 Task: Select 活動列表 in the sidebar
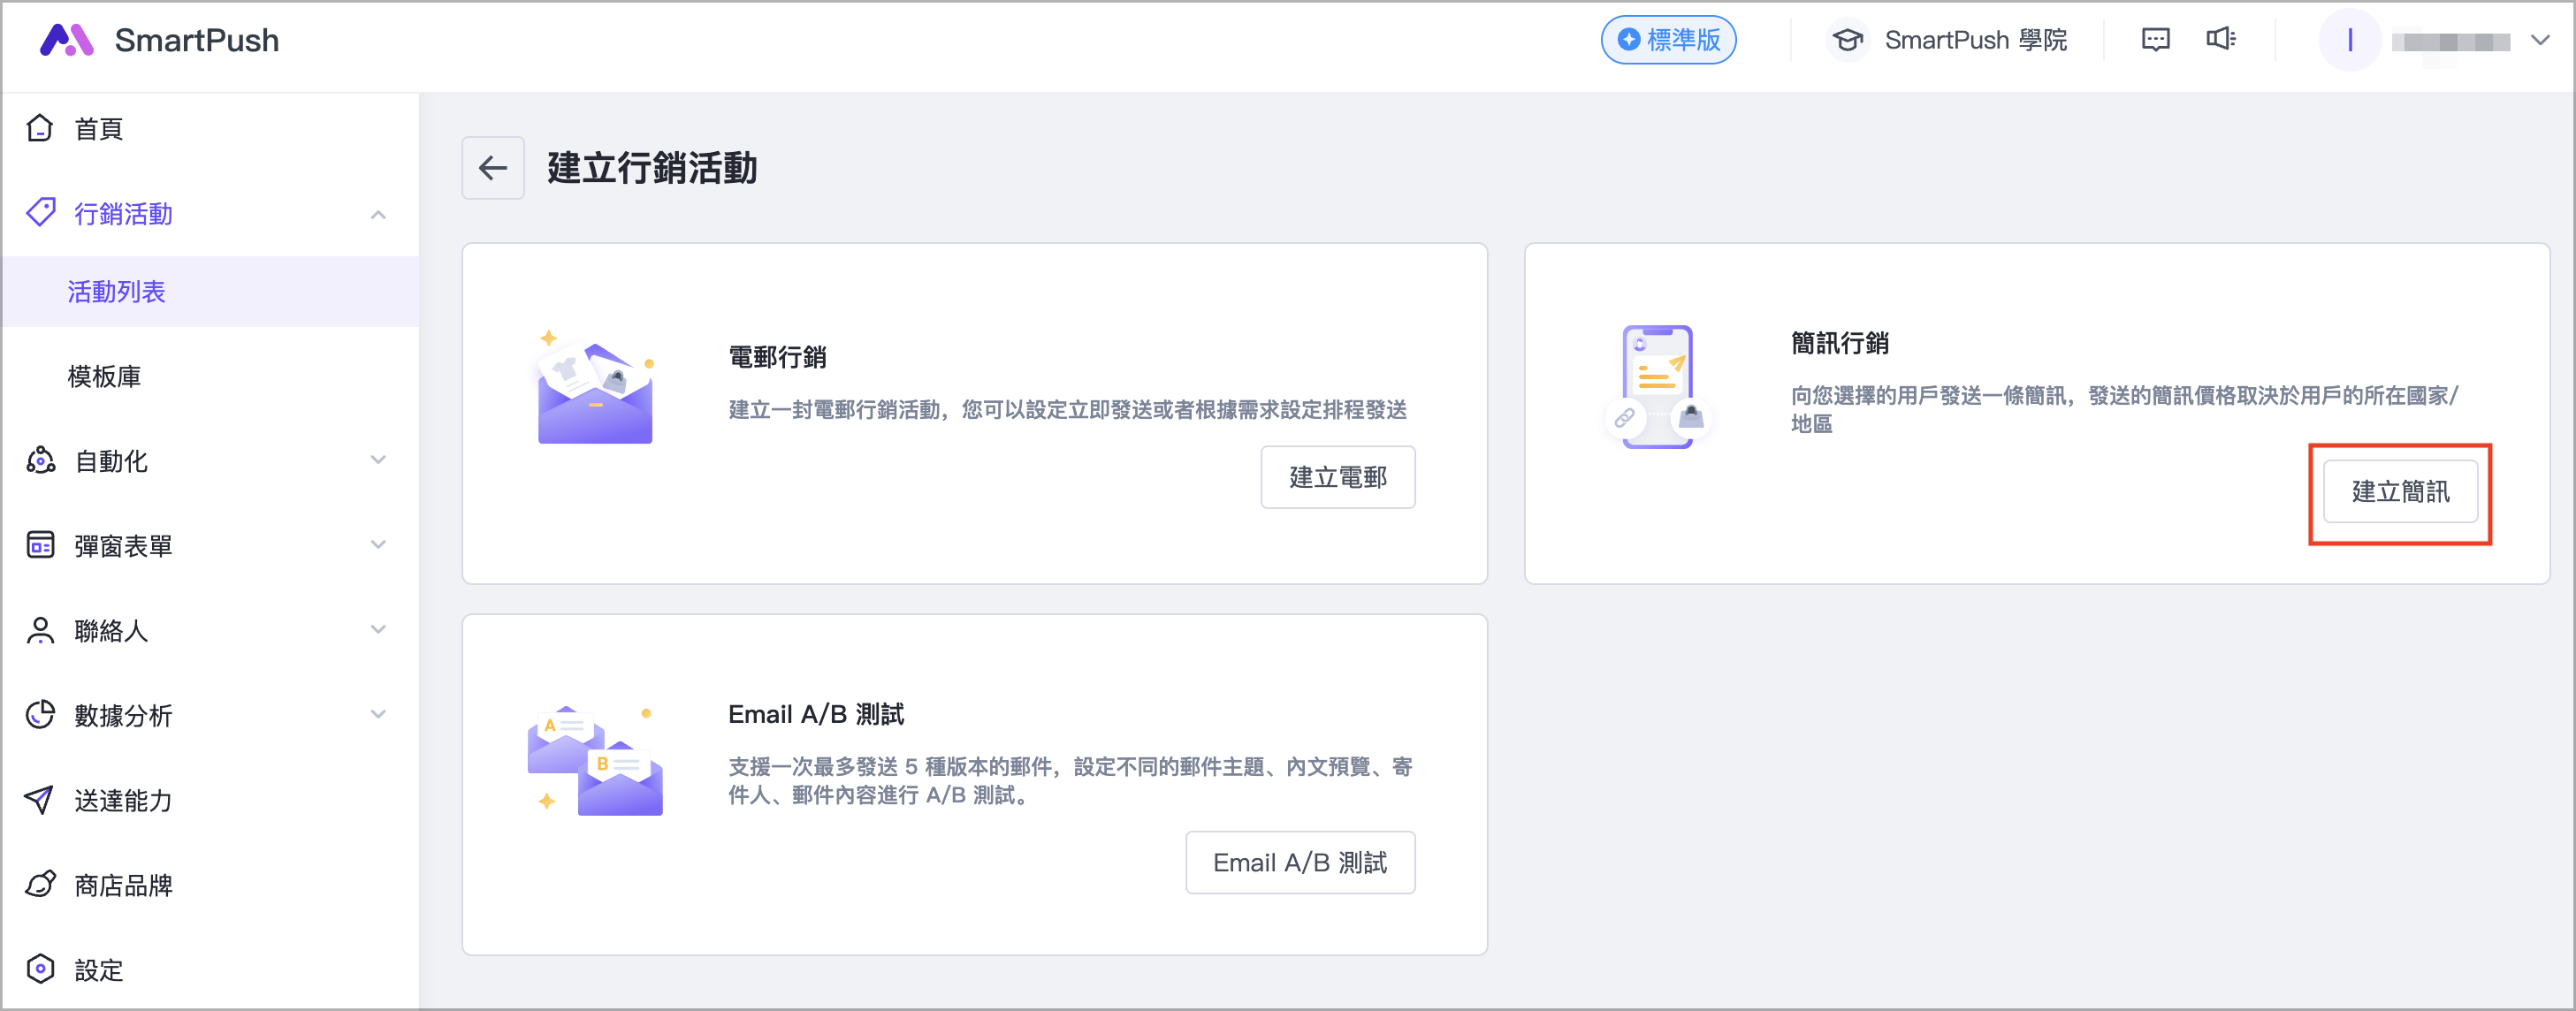(117, 292)
